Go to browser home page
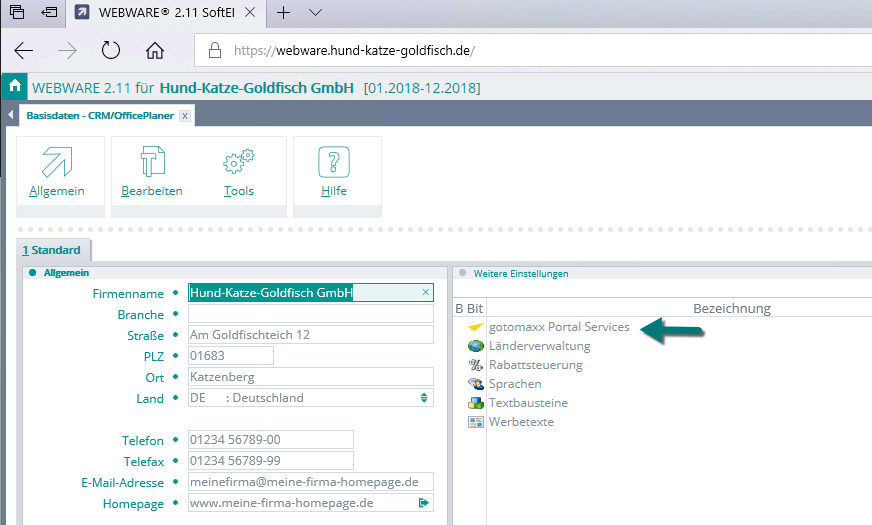 point(154,50)
